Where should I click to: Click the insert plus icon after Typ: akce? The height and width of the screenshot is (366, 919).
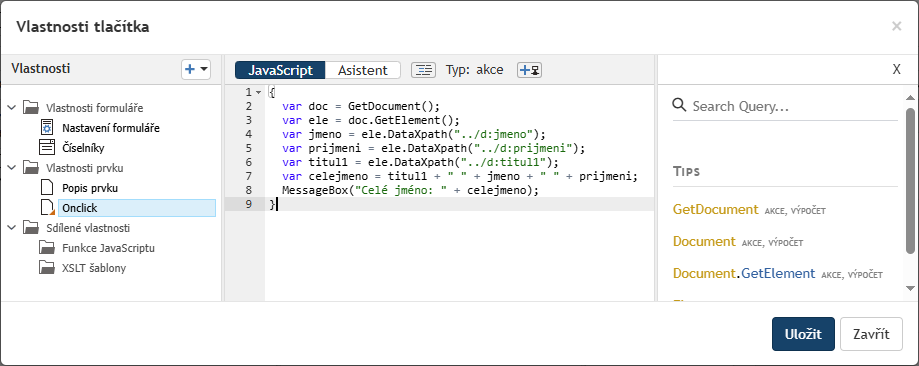coord(529,70)
